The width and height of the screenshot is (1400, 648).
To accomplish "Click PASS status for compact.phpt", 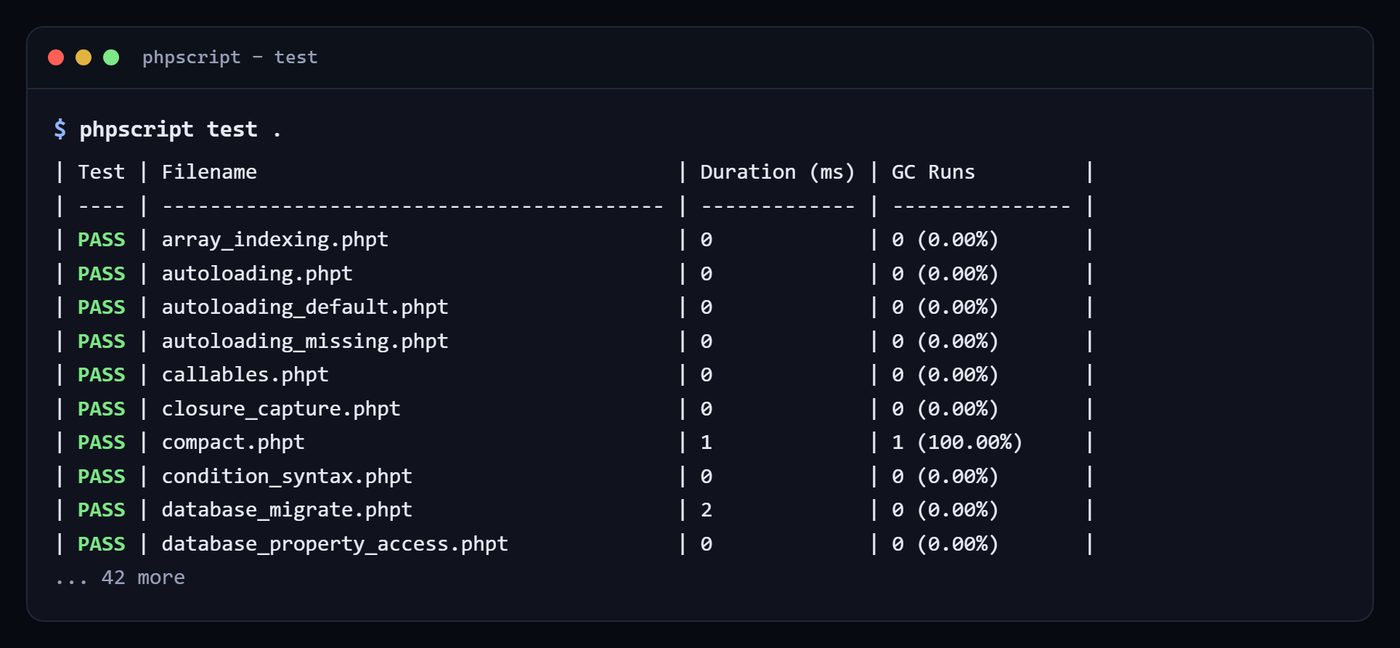I will pyautogui.click(x=101, y=442).
